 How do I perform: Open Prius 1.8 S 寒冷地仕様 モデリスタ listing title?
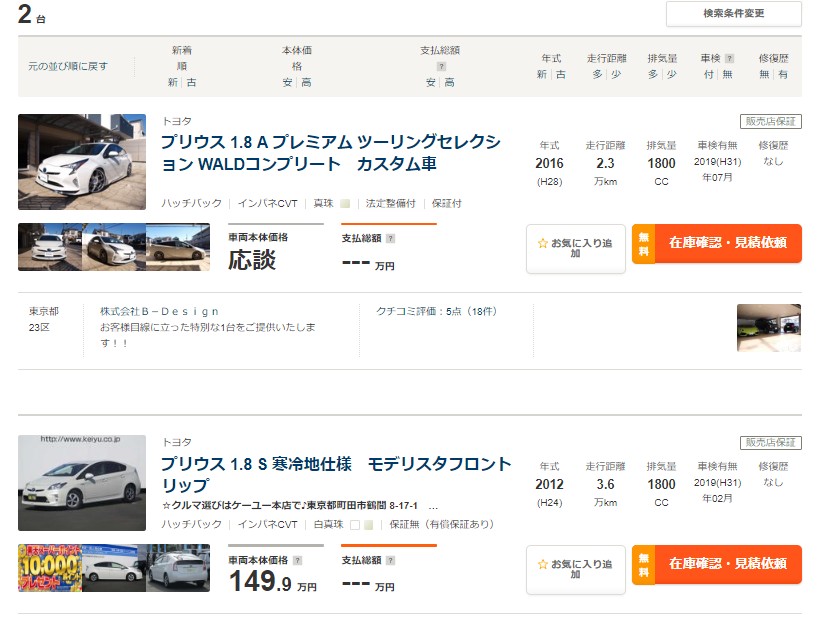point(336,474)
